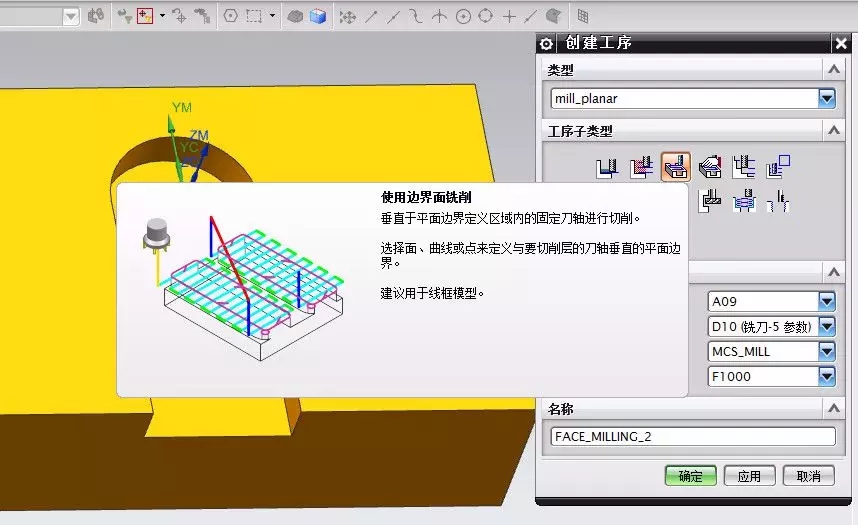Click the 名称 section label
The width and height of the screenshot is (858, 525).
coord(561,409)
